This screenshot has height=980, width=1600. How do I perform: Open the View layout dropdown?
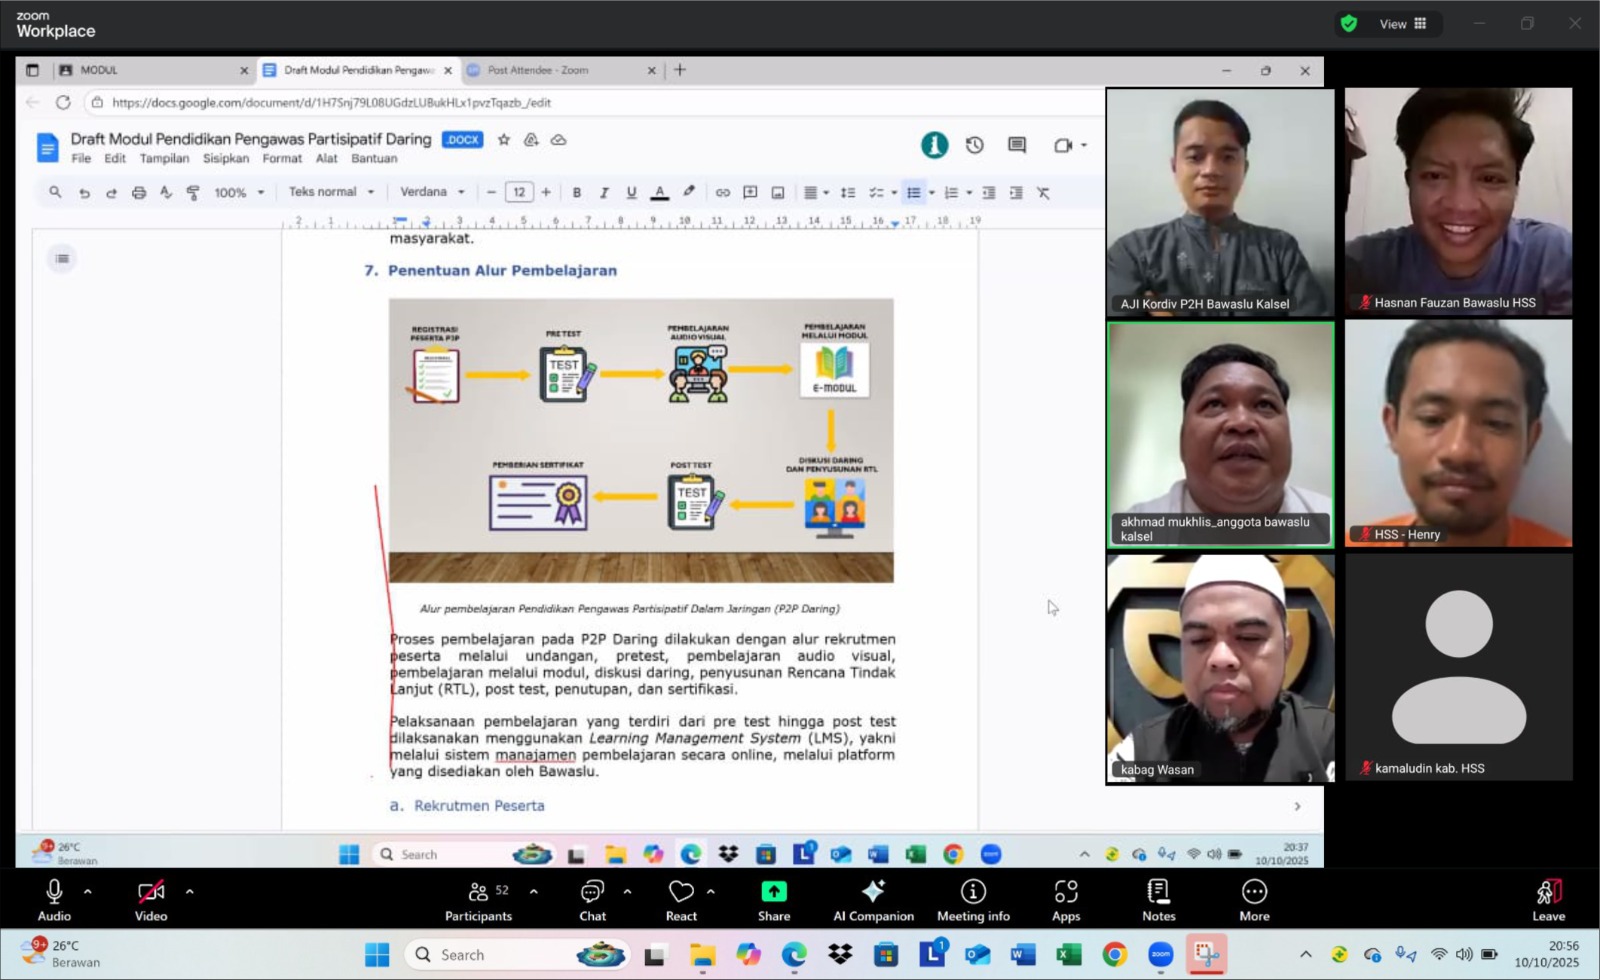coord(1402,24)
